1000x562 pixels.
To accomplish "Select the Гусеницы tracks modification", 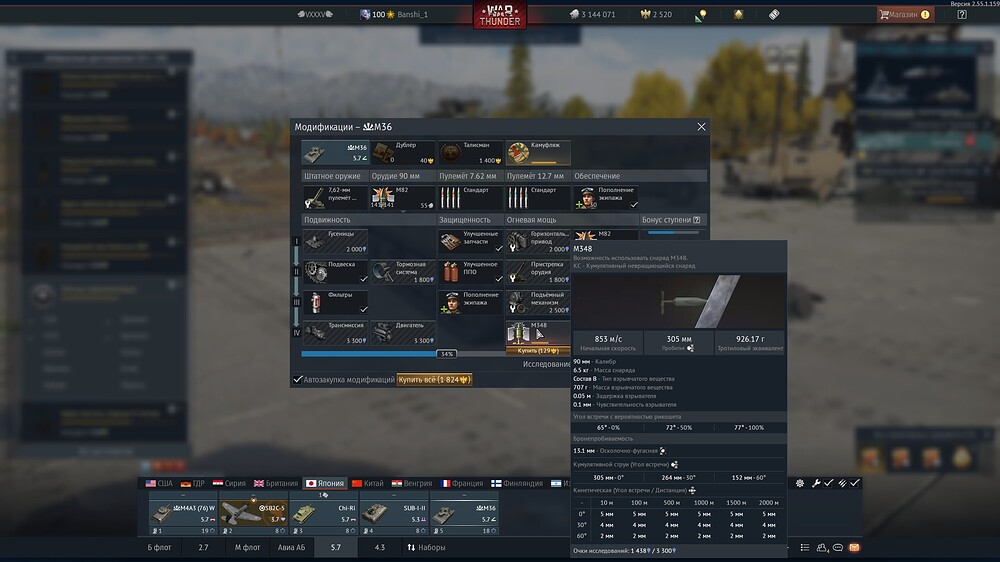I will (335, 242).
